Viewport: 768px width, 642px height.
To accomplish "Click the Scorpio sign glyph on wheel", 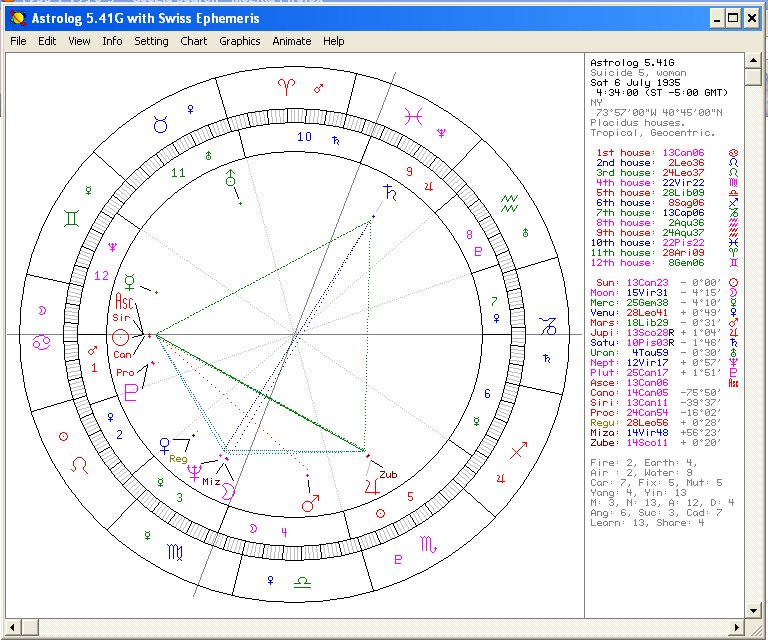I will 428,545.
